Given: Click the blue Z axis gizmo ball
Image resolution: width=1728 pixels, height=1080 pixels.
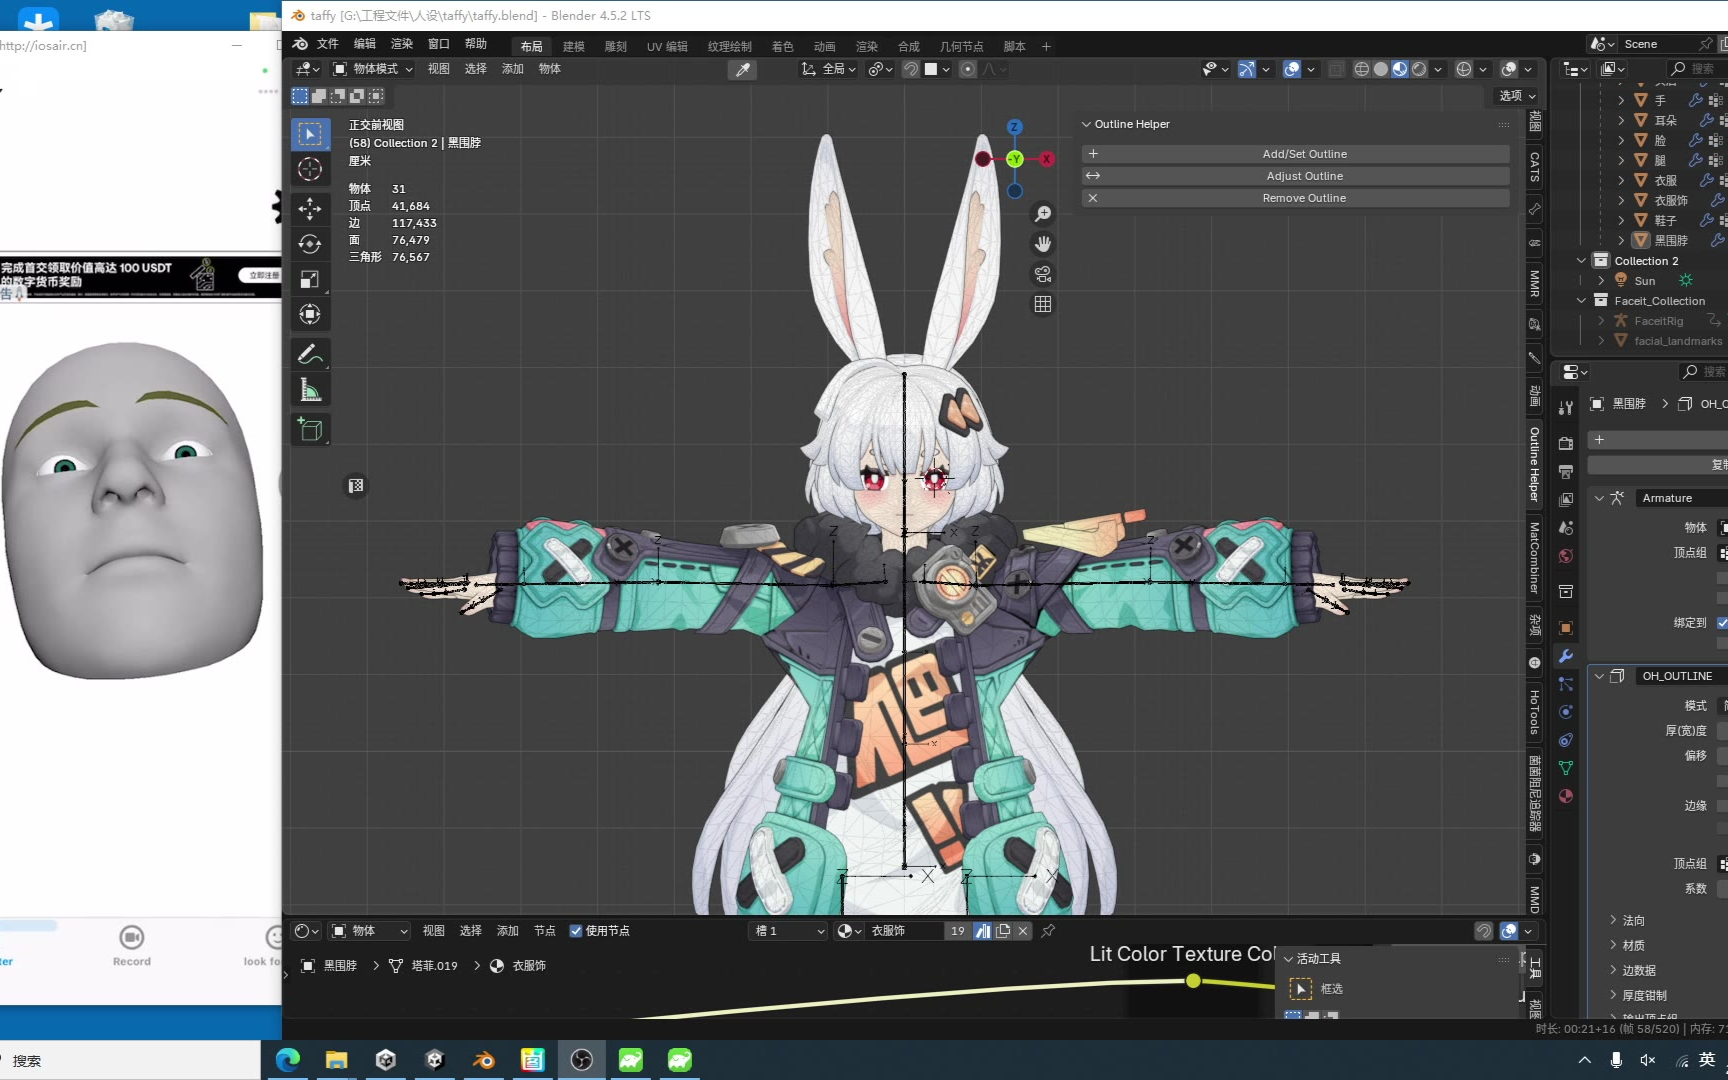Looking at the screenshot, I should 1015,127.
